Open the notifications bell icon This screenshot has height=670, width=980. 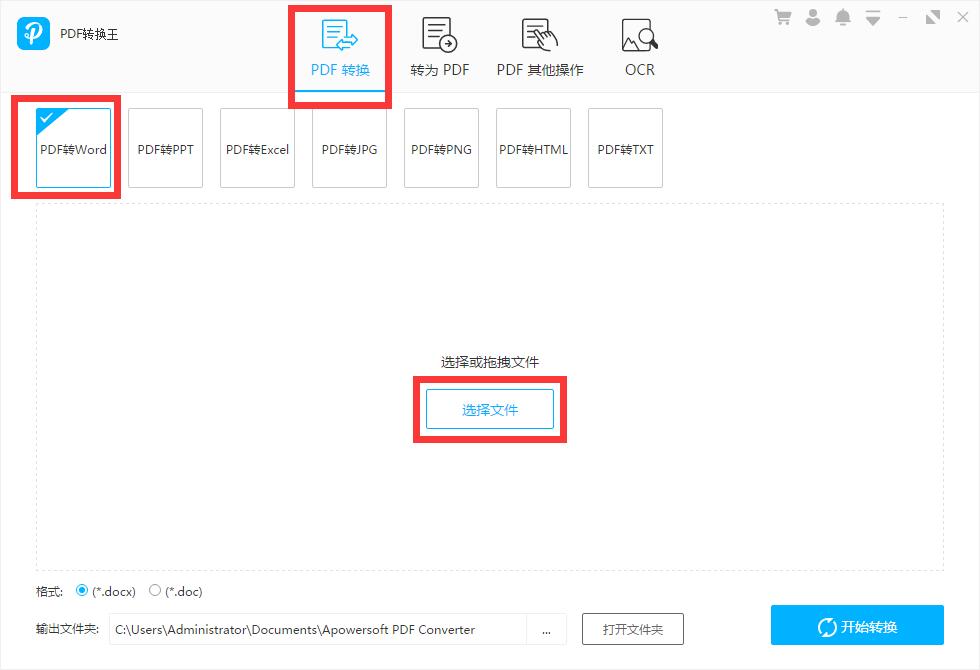(x=843, y=16)
